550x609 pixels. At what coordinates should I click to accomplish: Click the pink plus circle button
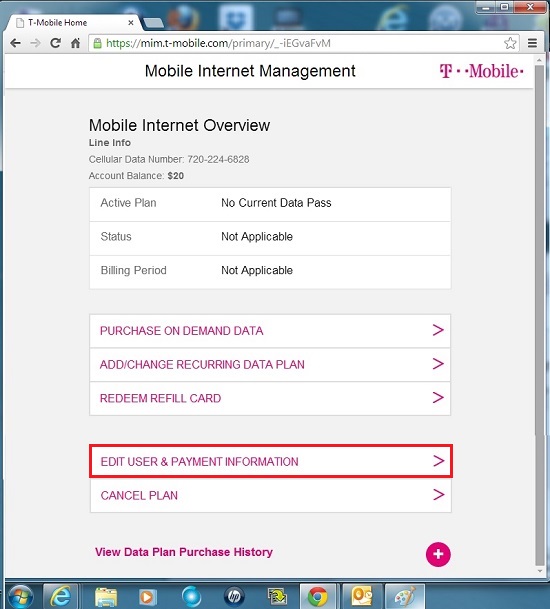pyautogui.click(x=438, y=554)
